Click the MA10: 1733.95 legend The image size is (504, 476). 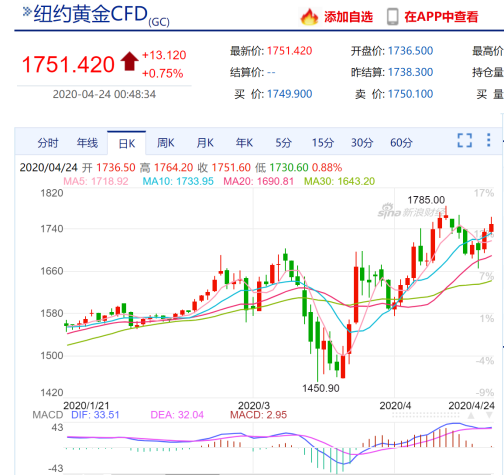click(x=178, y=181)
